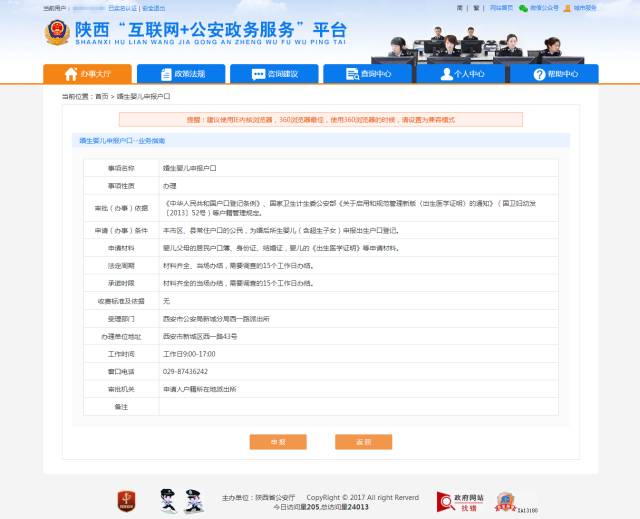The width and height of the screenshot is (640, 519).
Task: Click the blue section heading 业务指南
Action: (x=122, y=140)
